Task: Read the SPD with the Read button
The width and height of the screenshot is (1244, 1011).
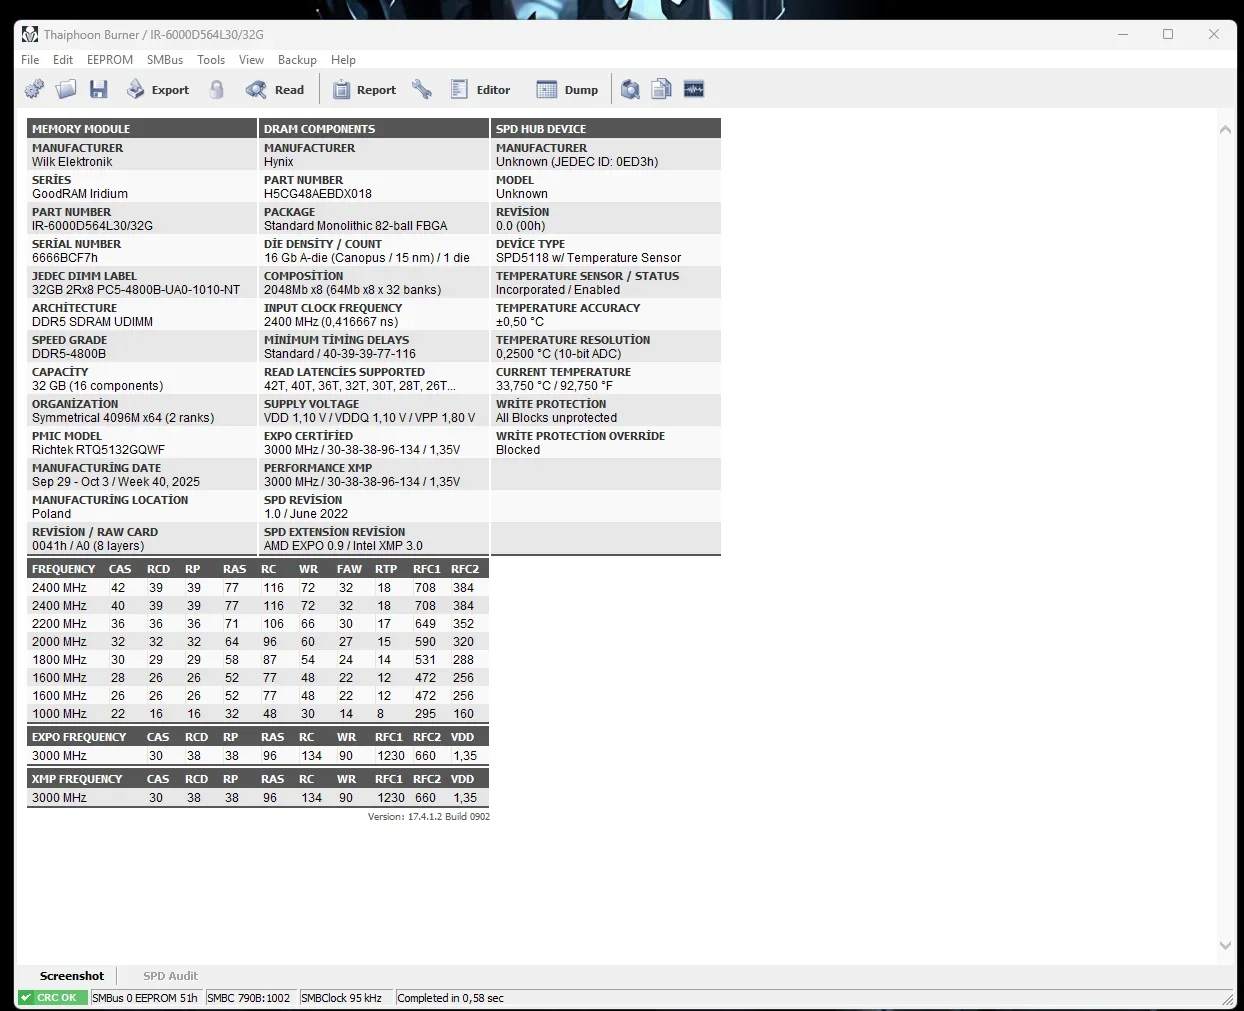Action: (275, 90)
